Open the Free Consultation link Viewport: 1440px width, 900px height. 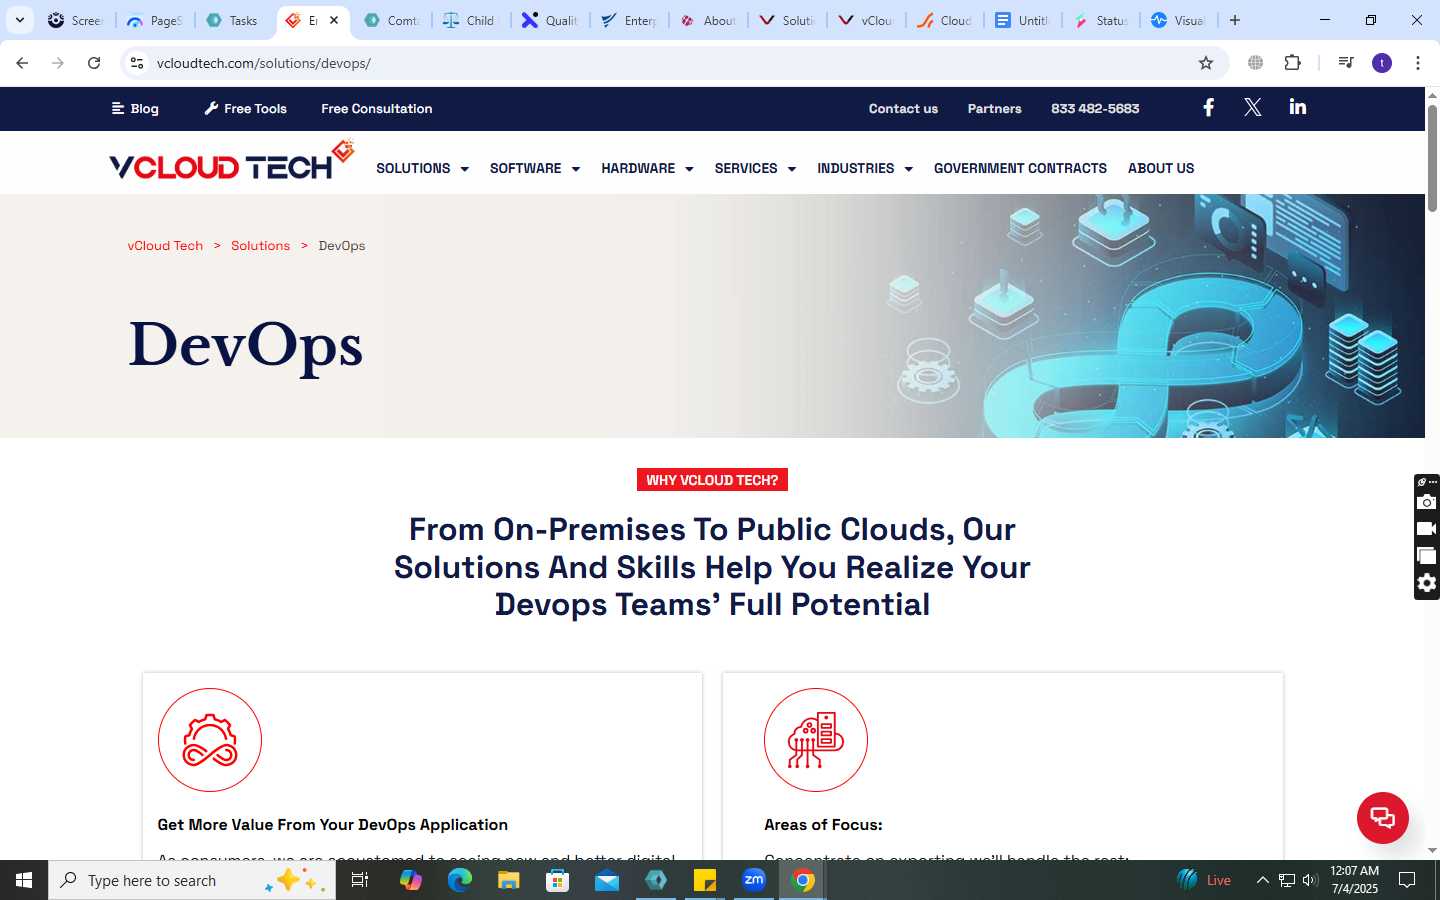click(x=377, y=109)
